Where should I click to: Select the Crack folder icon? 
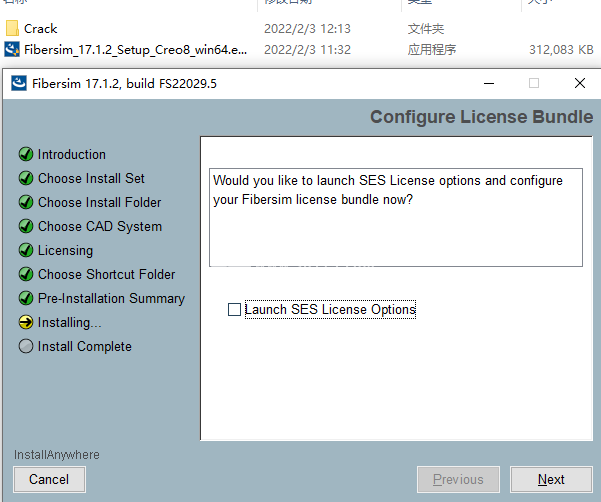12,28
